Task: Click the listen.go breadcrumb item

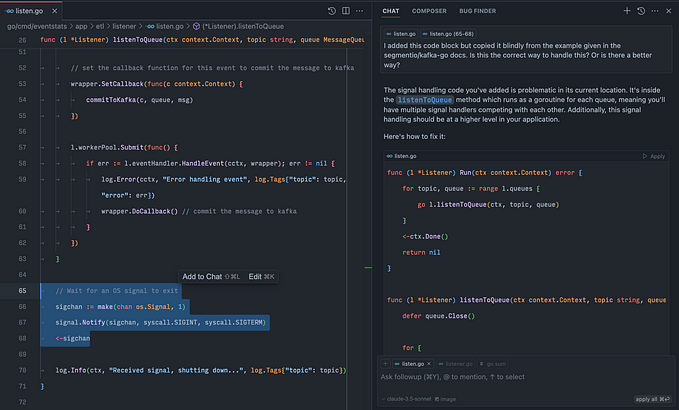Action: point(165,26)
